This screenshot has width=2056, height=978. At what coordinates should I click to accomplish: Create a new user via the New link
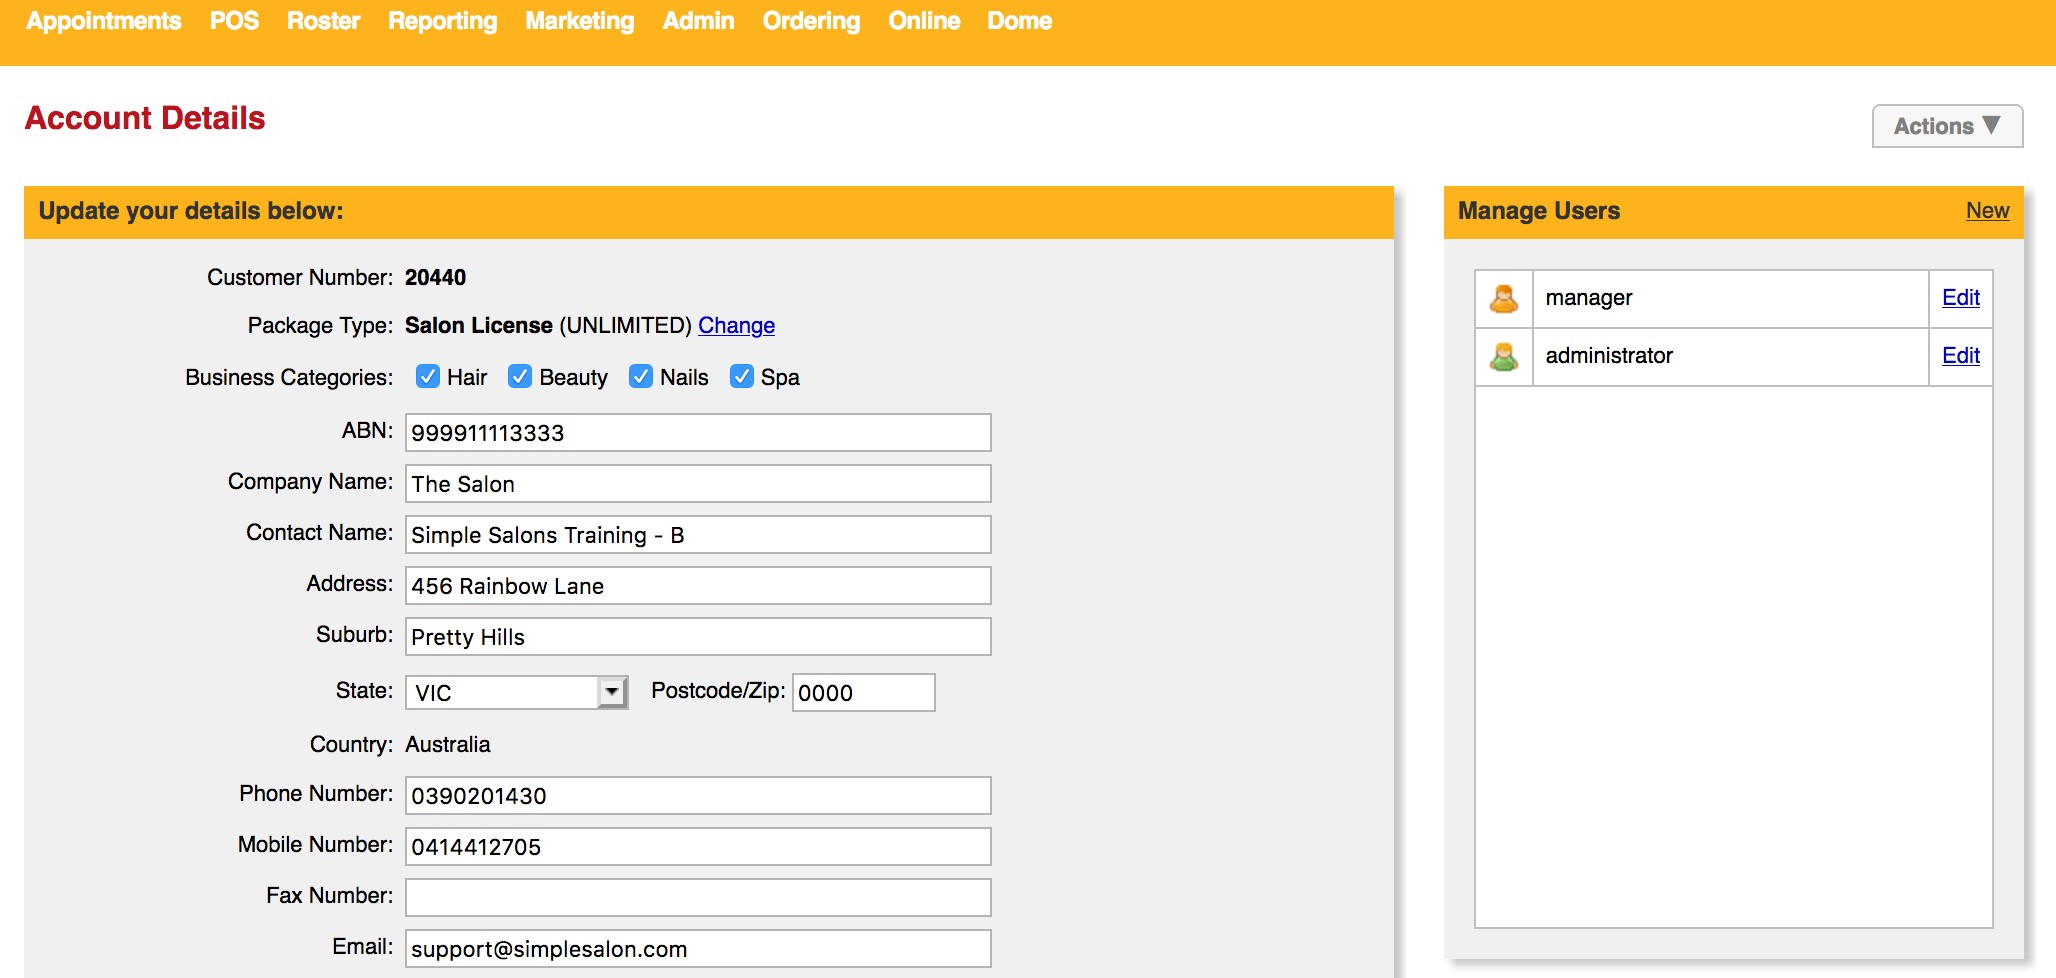click(x=1987, y=211)
